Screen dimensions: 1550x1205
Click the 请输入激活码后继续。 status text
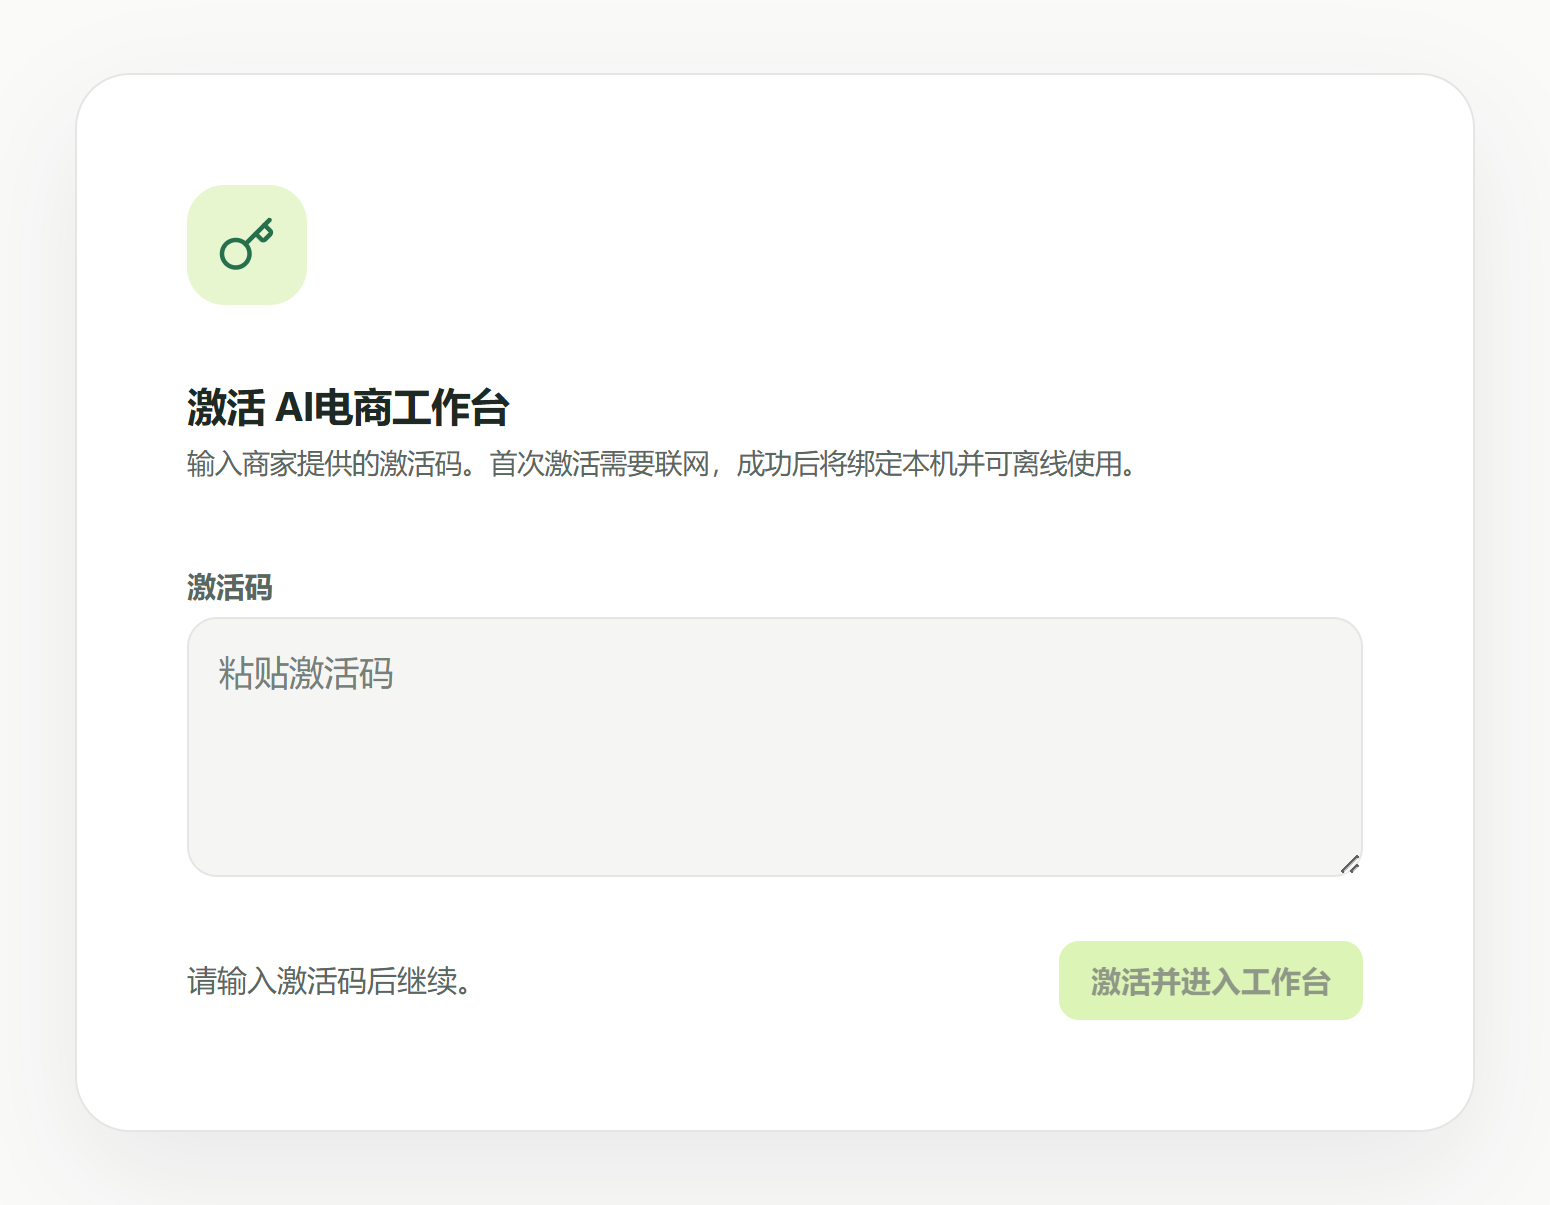click(x=330, y=981)
